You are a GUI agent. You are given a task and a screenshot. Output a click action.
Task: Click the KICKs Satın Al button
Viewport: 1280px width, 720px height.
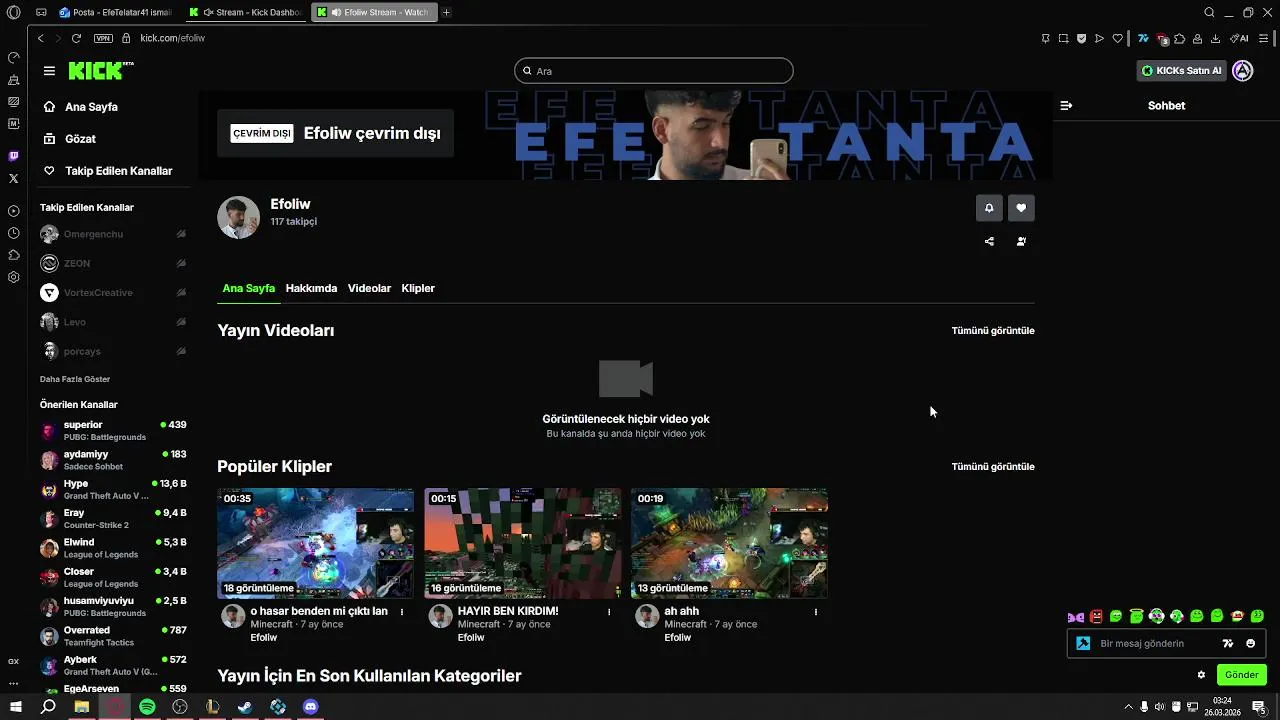pos(1182,71)
